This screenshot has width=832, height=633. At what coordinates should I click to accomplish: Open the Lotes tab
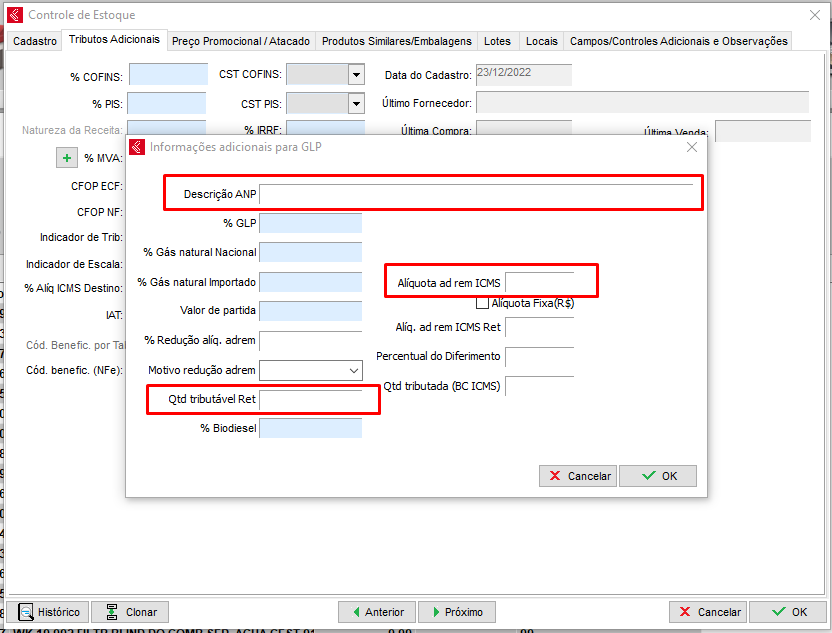click(497, 41)
